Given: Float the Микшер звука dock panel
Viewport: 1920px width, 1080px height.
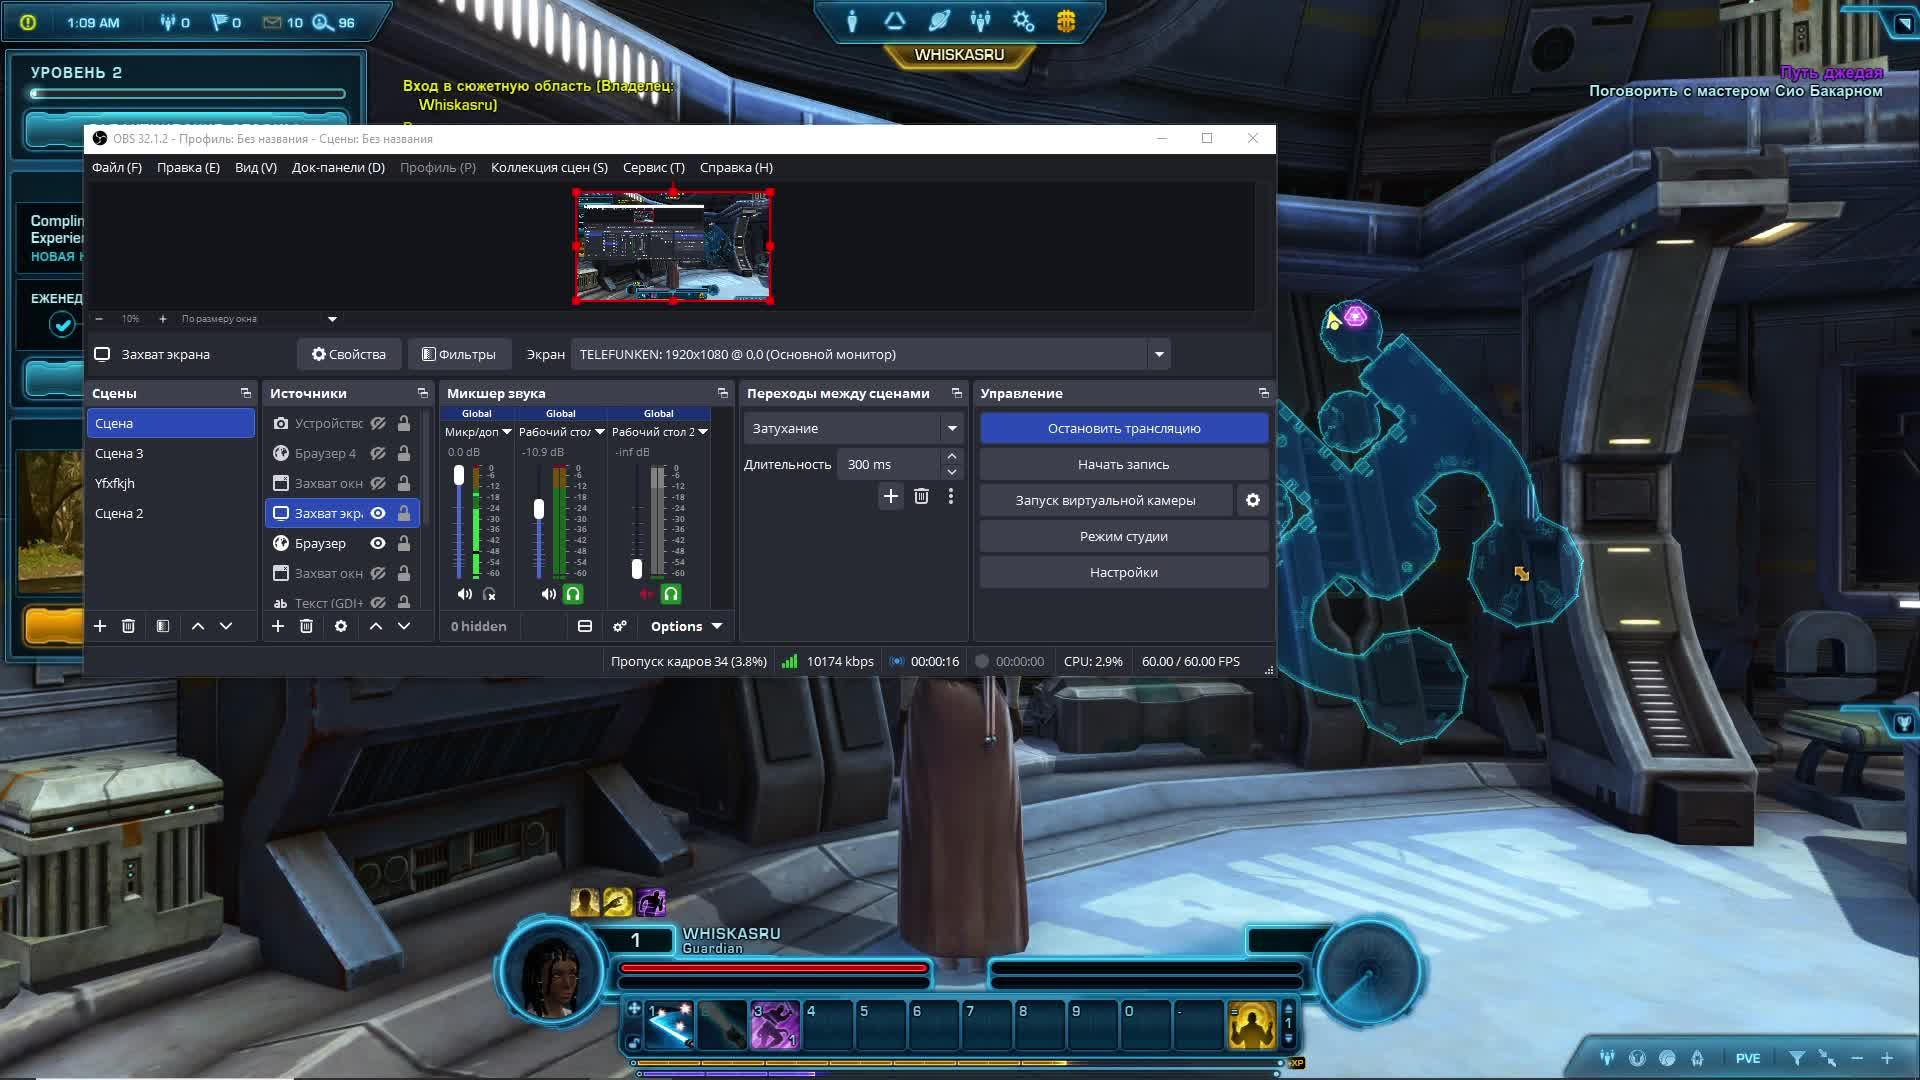Looking at the screenshot, I should 723,393.
